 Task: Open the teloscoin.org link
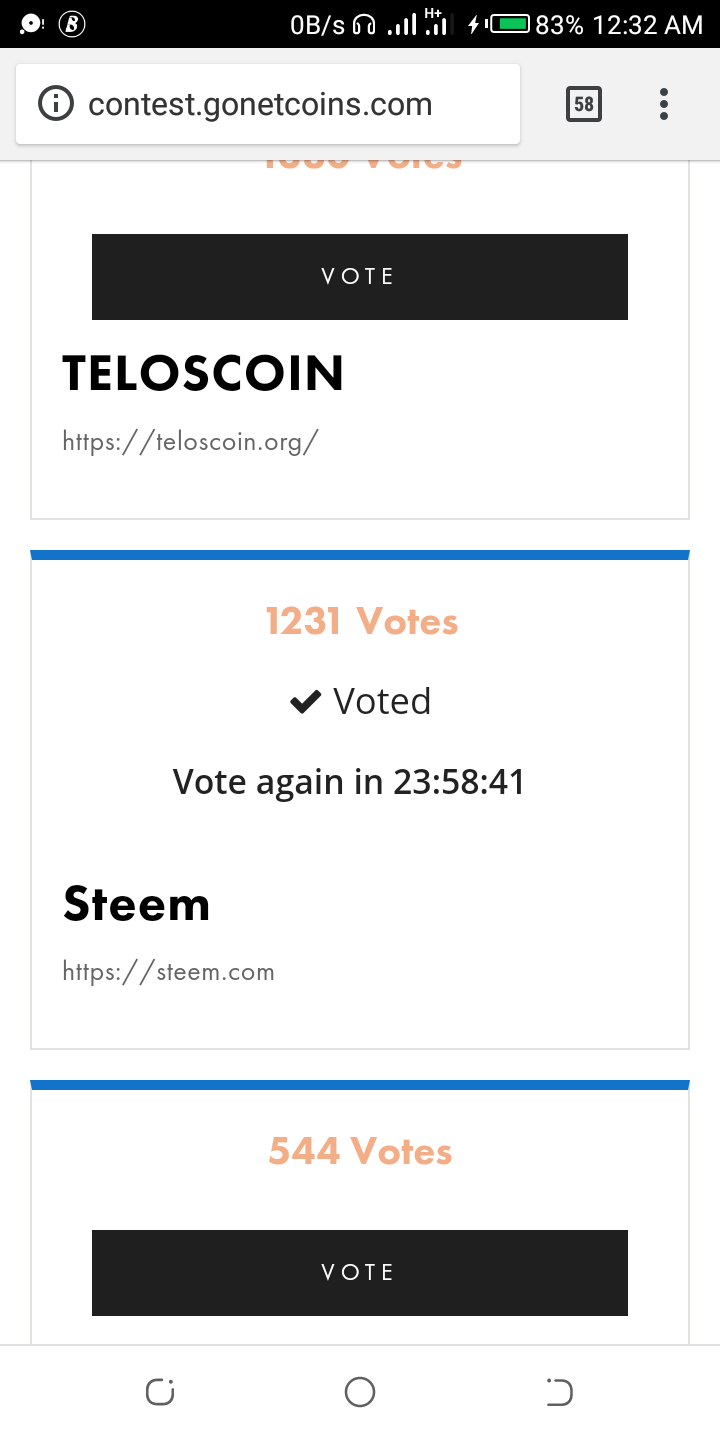[x=190, y=441]
